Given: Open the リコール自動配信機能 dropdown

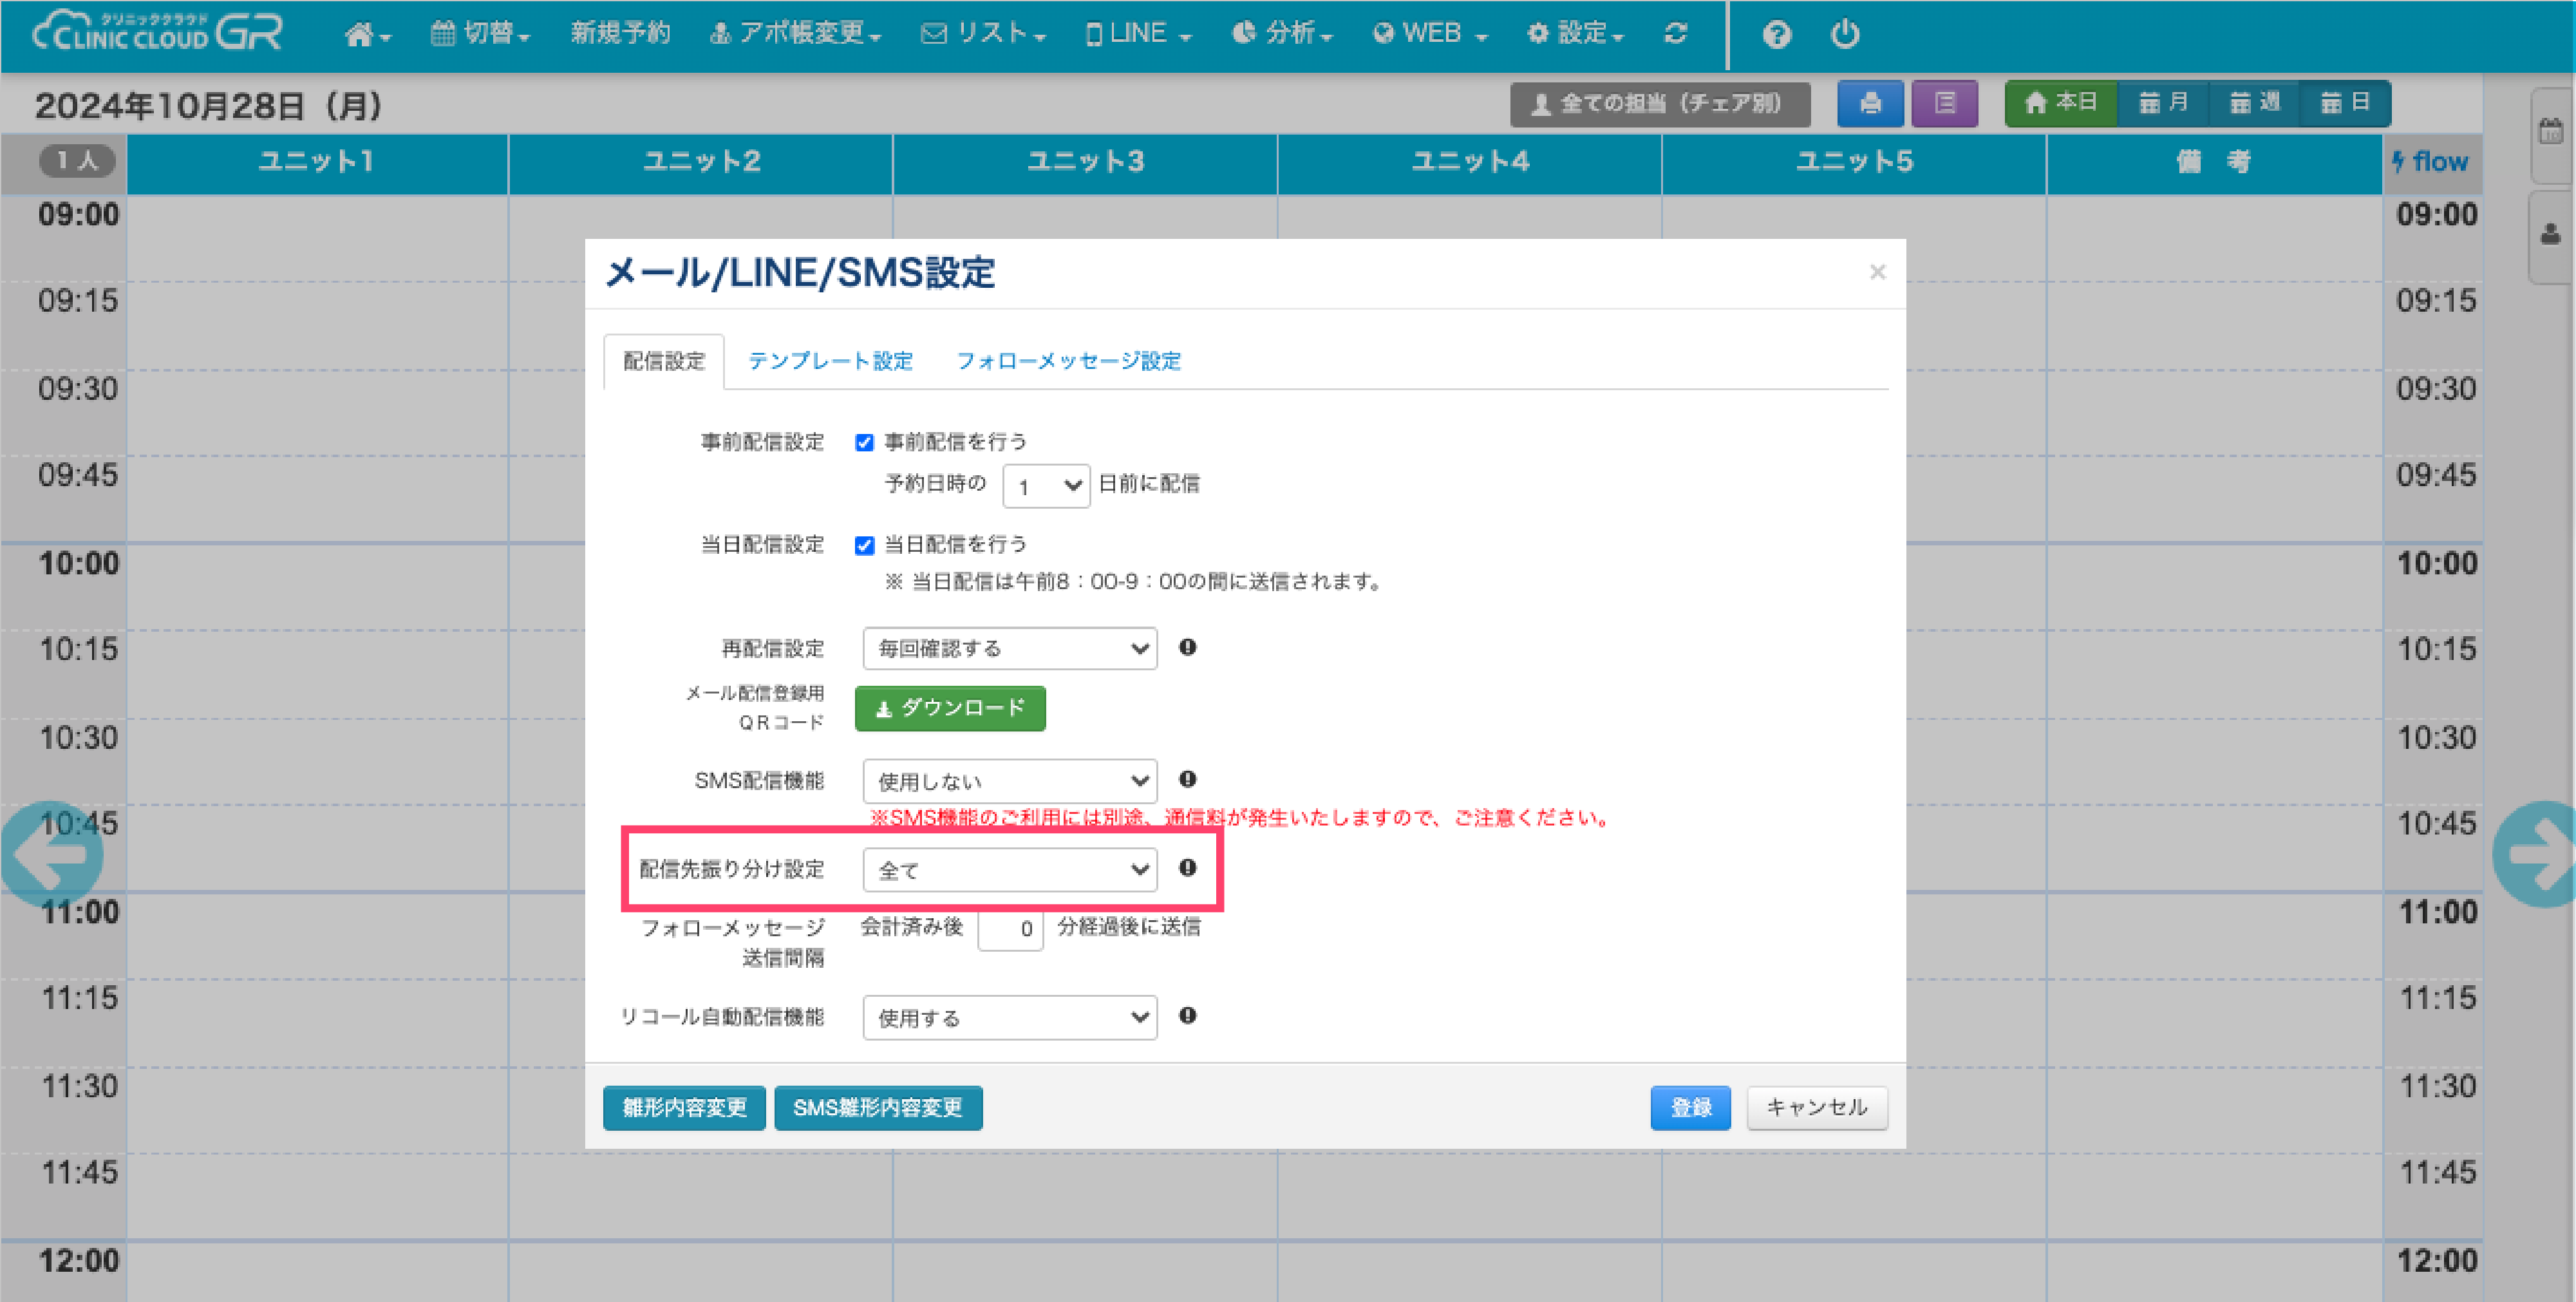Looking at the screenshot, I should pos(1009,1017).
